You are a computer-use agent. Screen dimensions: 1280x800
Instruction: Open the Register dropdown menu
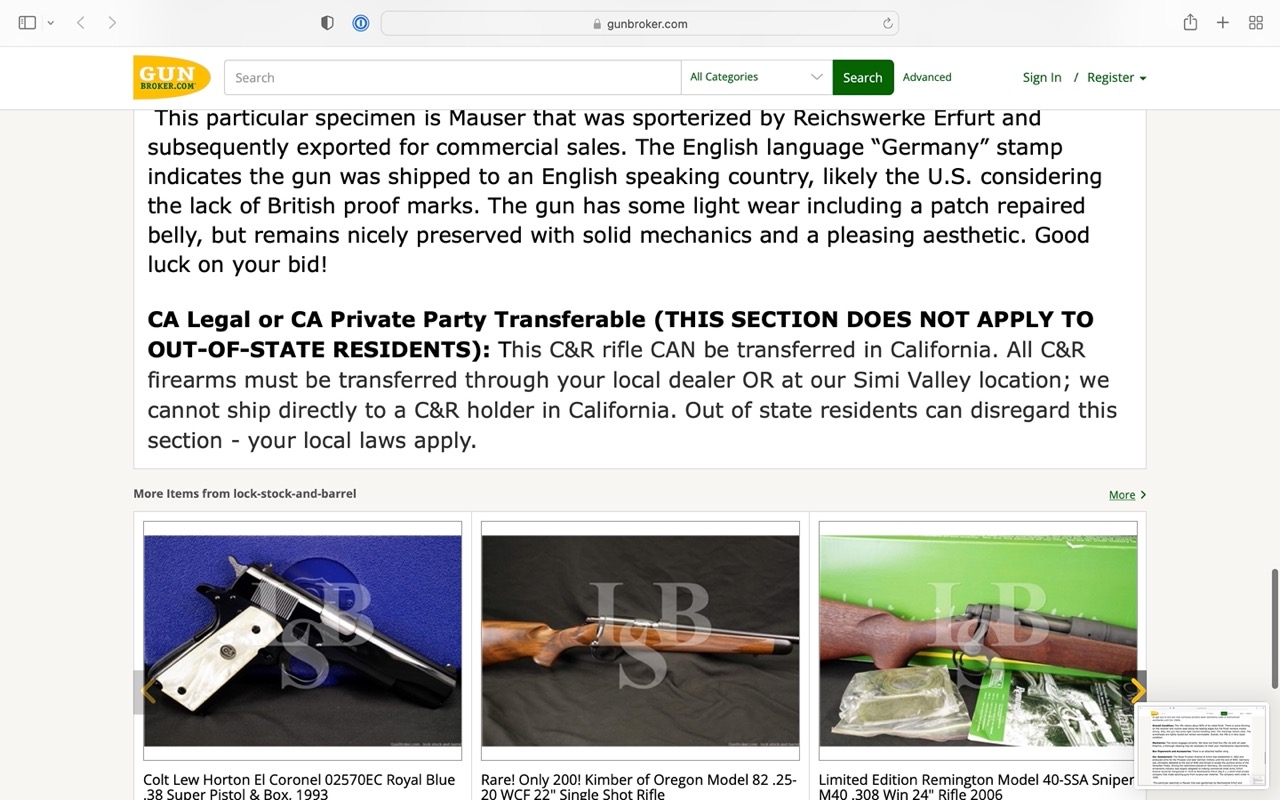(x=1116, y=77)
